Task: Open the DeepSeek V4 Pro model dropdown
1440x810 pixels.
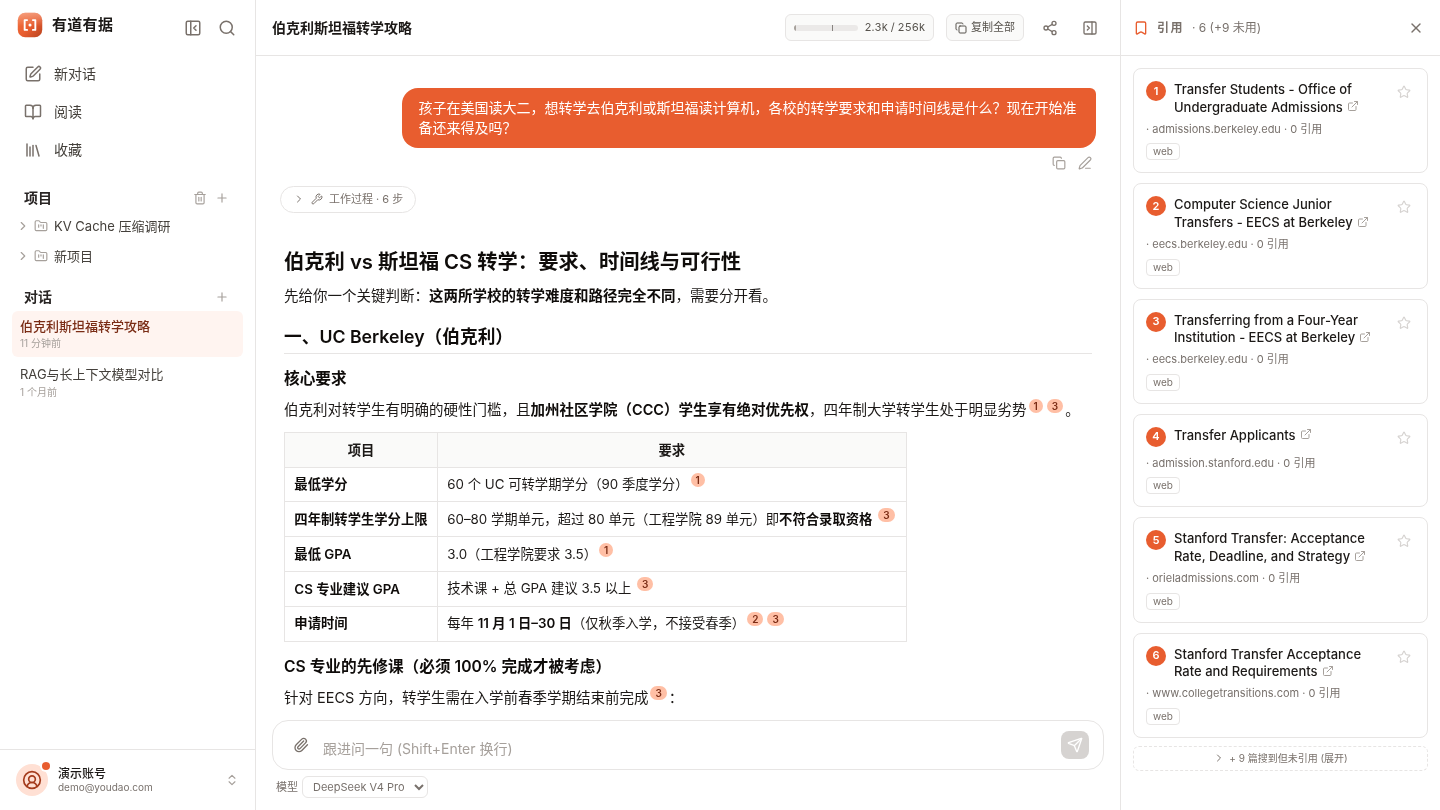Action: coord(365,787)
